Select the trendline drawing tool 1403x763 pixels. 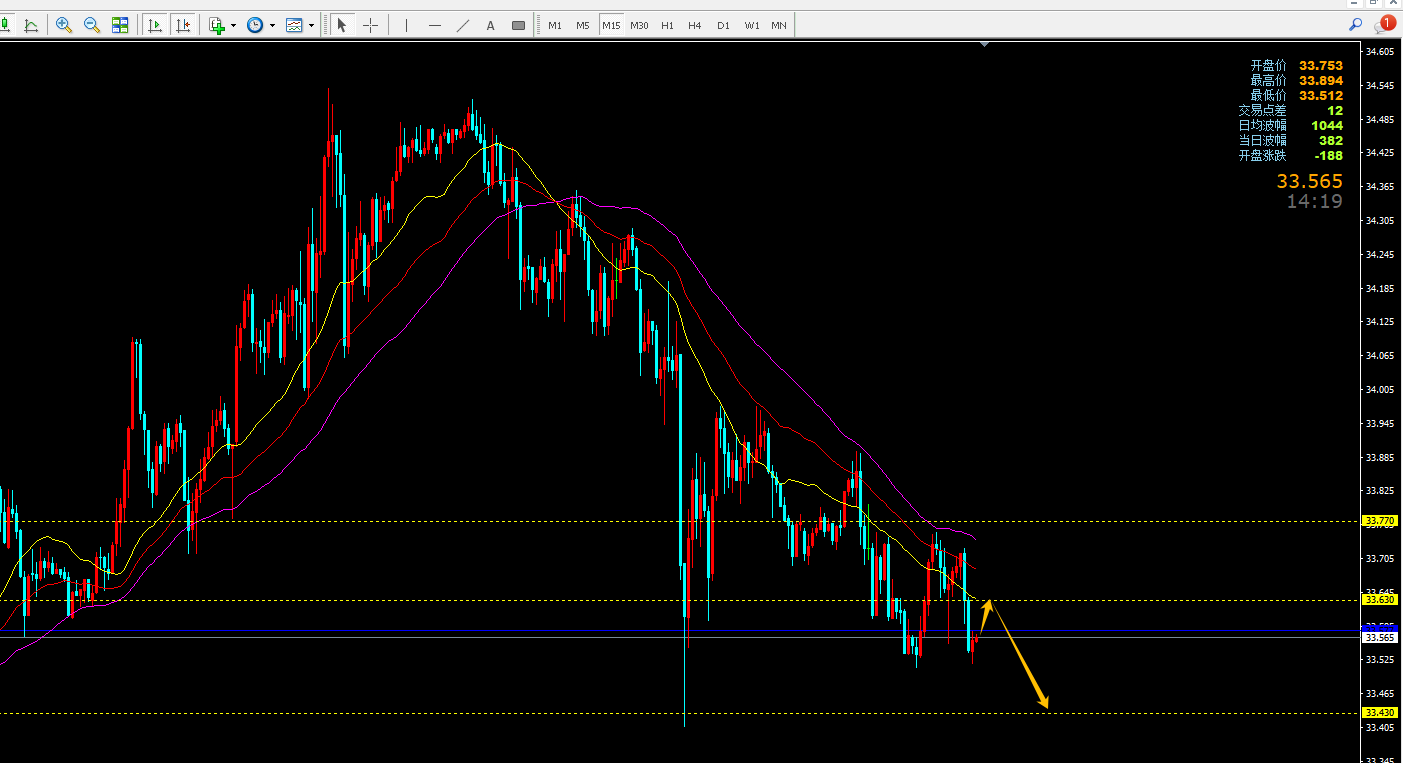pyautogui.click(x=462, y=25)
